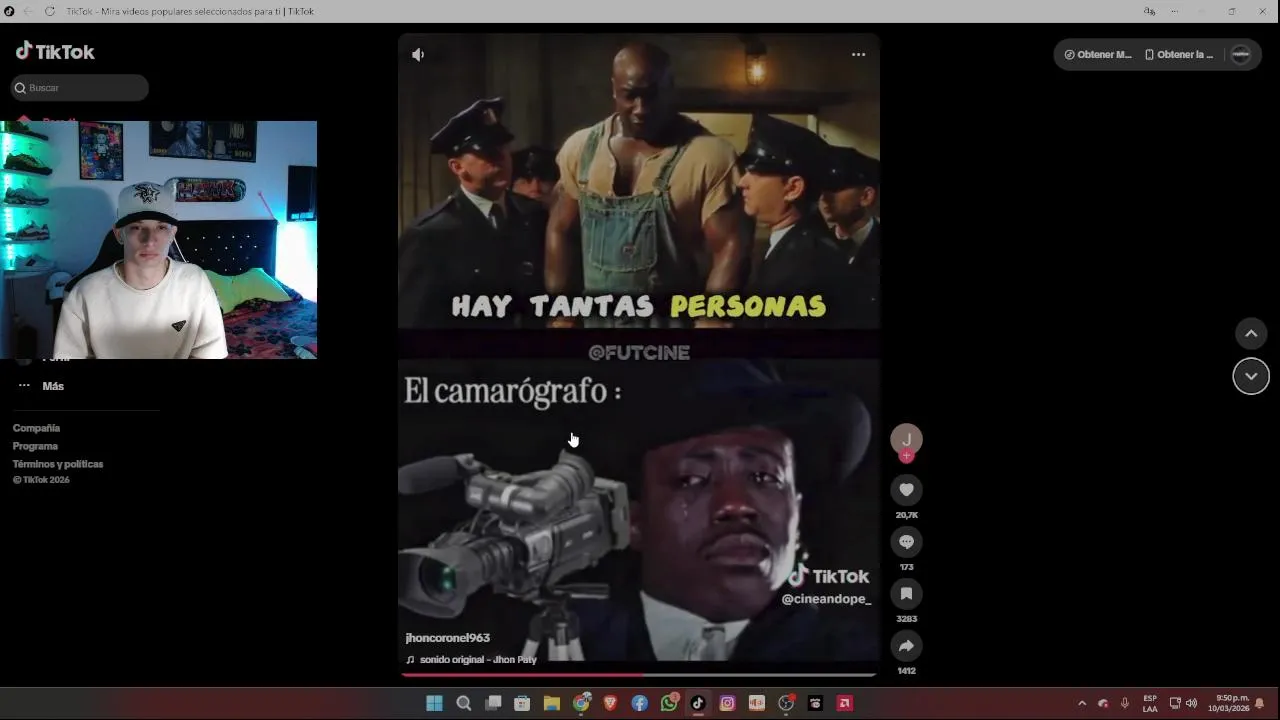1280x720 pixels.
Task: Click the microphone tray icon
Action: [x=1125, y=704]
